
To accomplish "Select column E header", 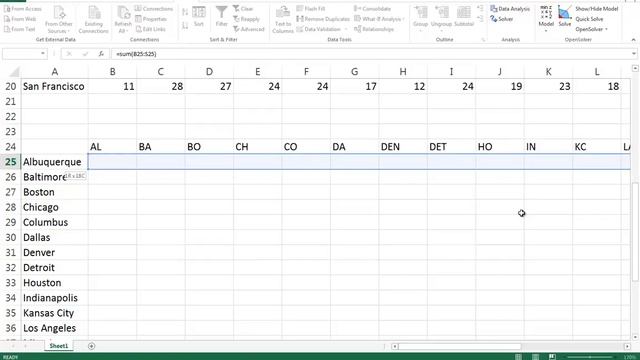I will 258,72.
